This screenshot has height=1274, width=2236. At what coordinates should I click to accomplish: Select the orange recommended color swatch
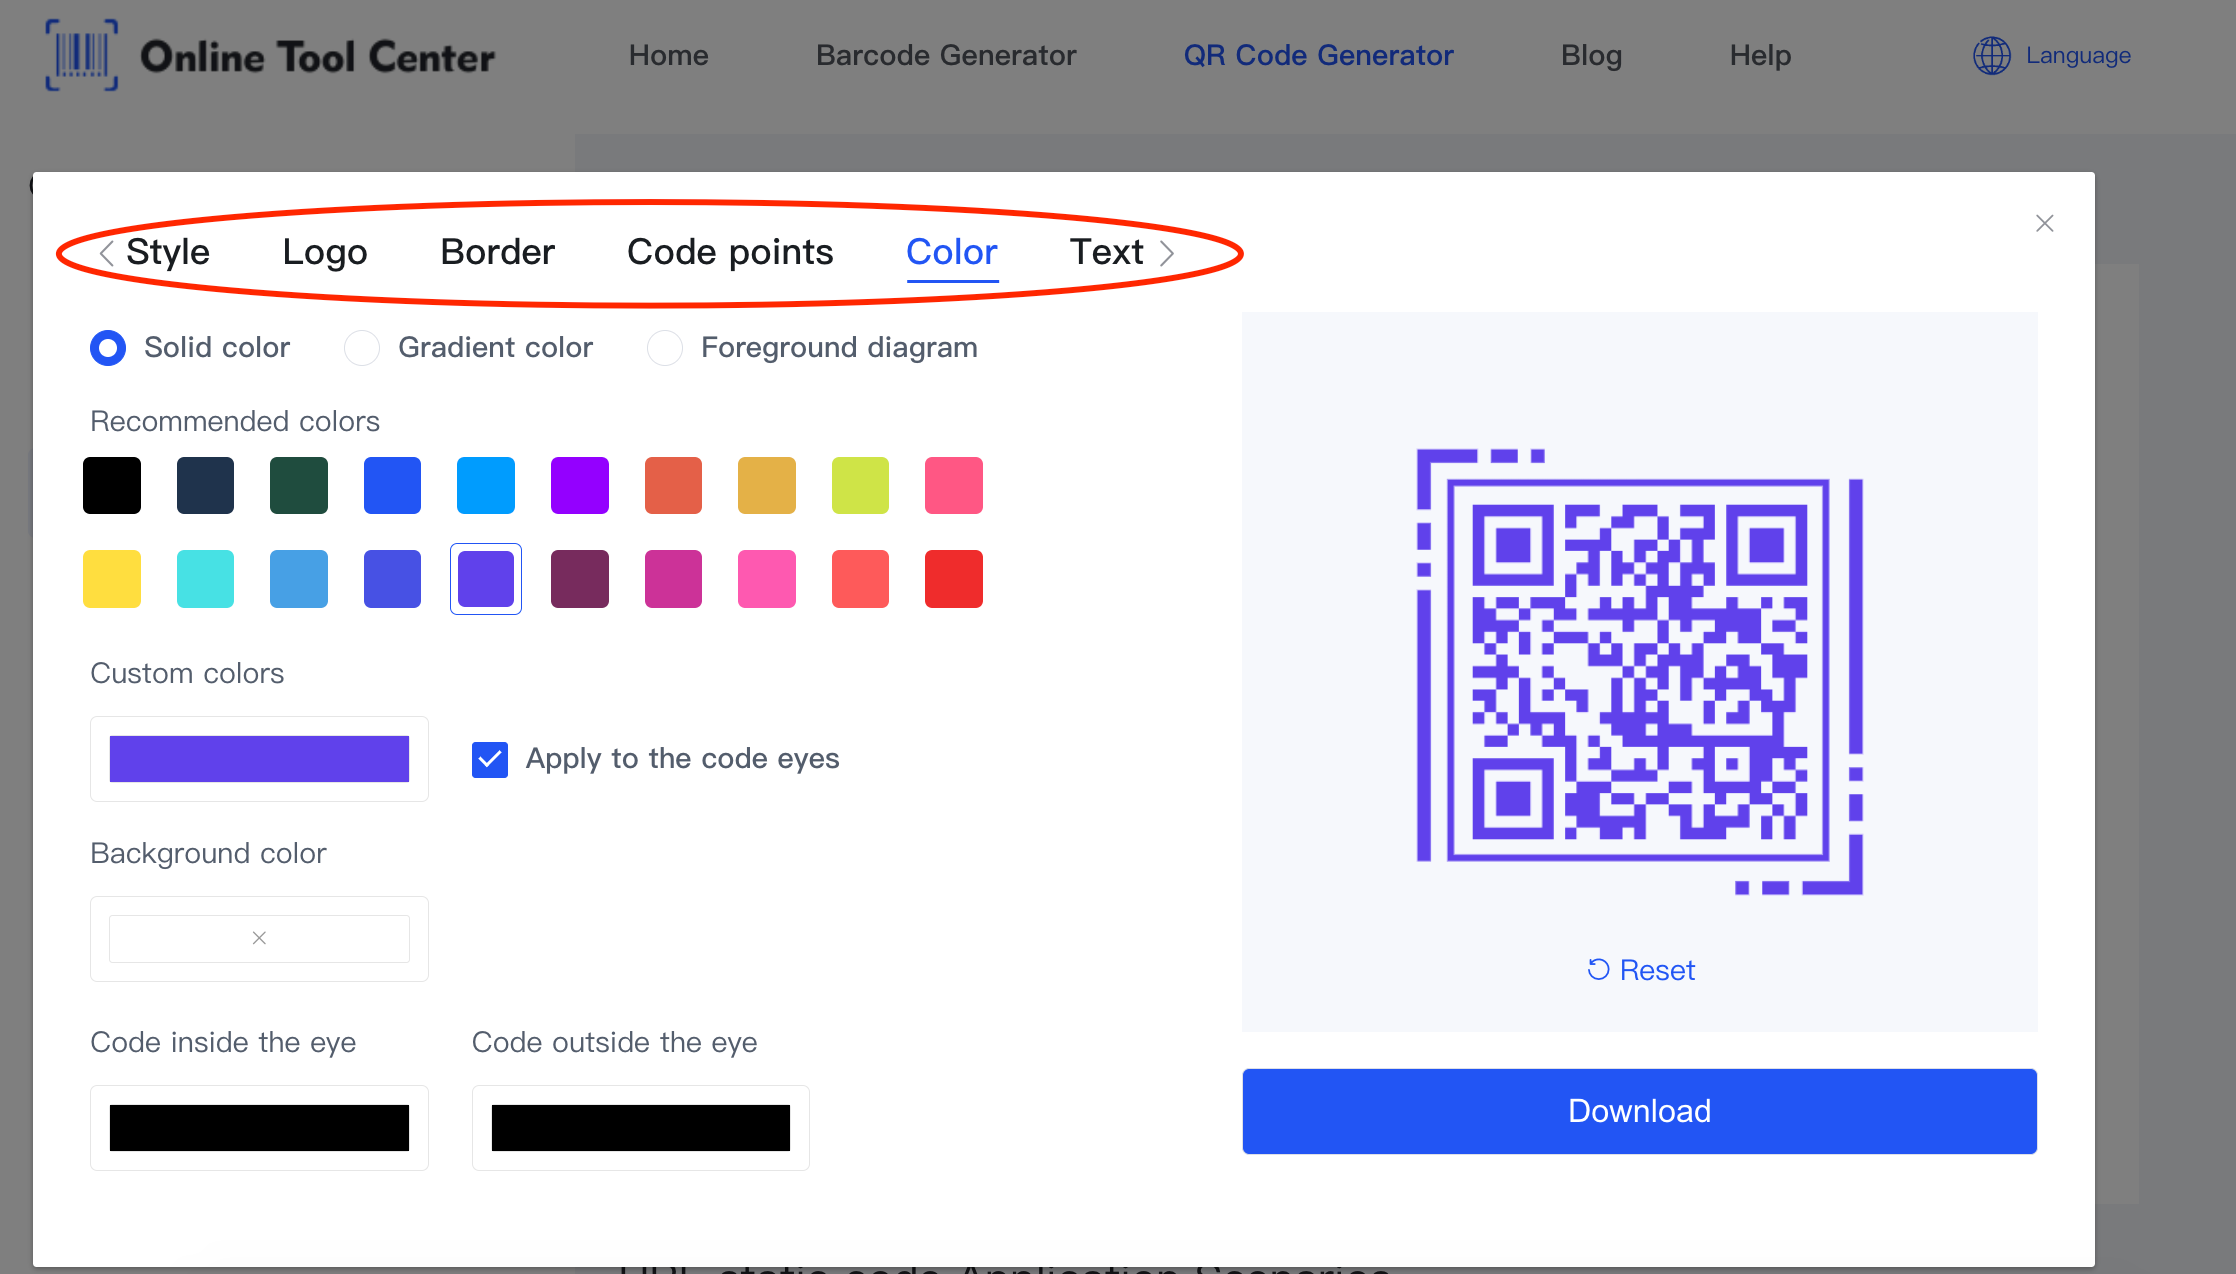click(x=673, y=485)
